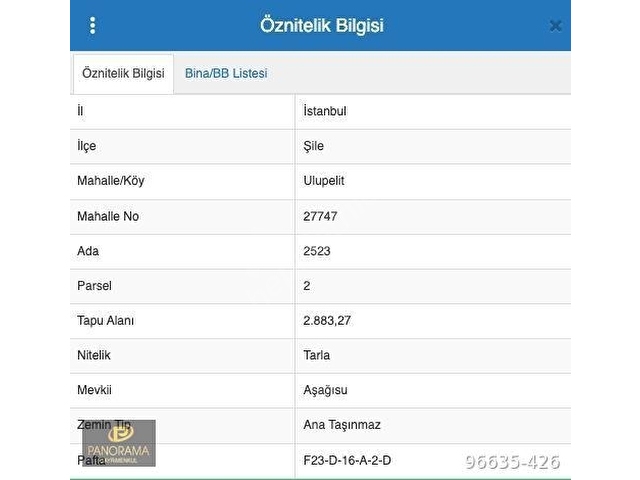640x480 pixels.
Task: Click the Mevkii value Aşağısu
Action: (x=325, y=390)
